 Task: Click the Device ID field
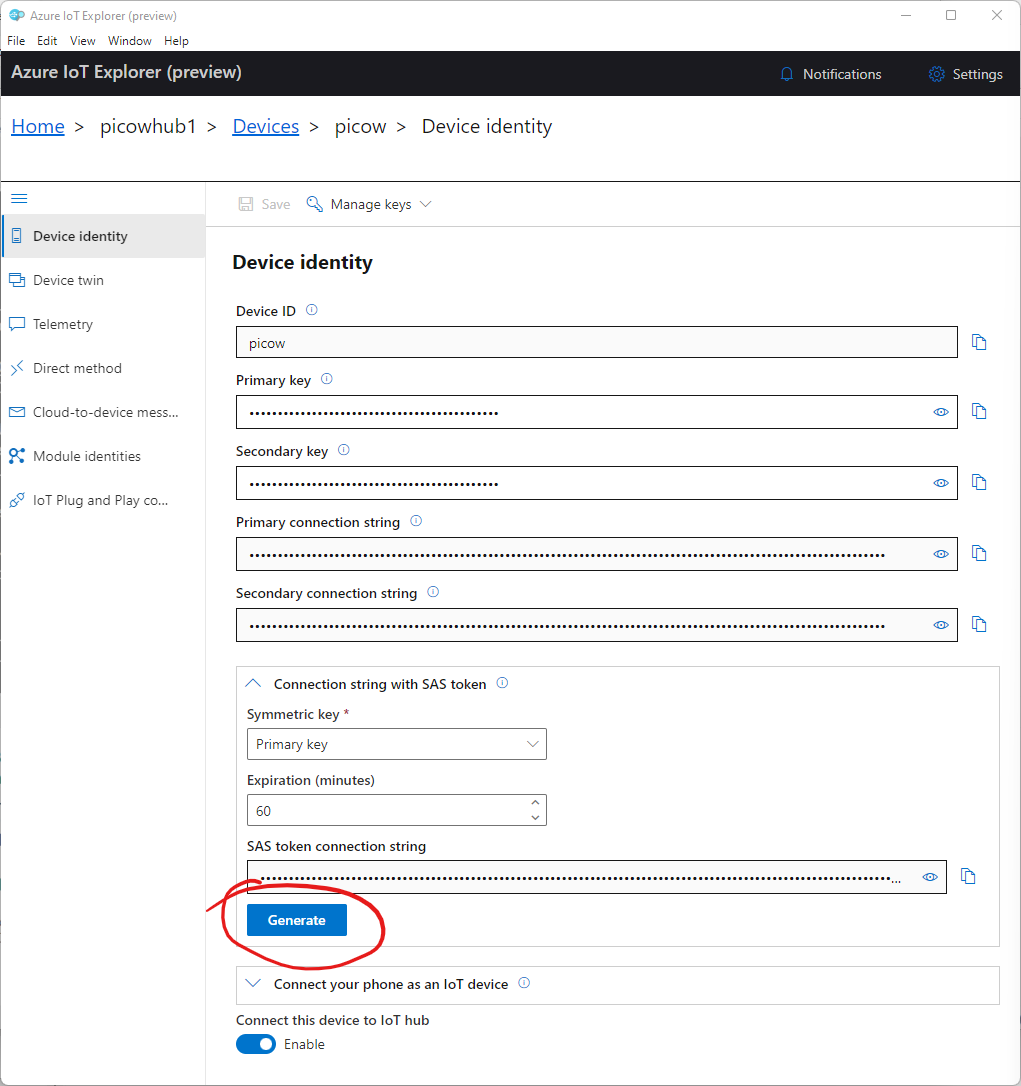click(596, 342)
